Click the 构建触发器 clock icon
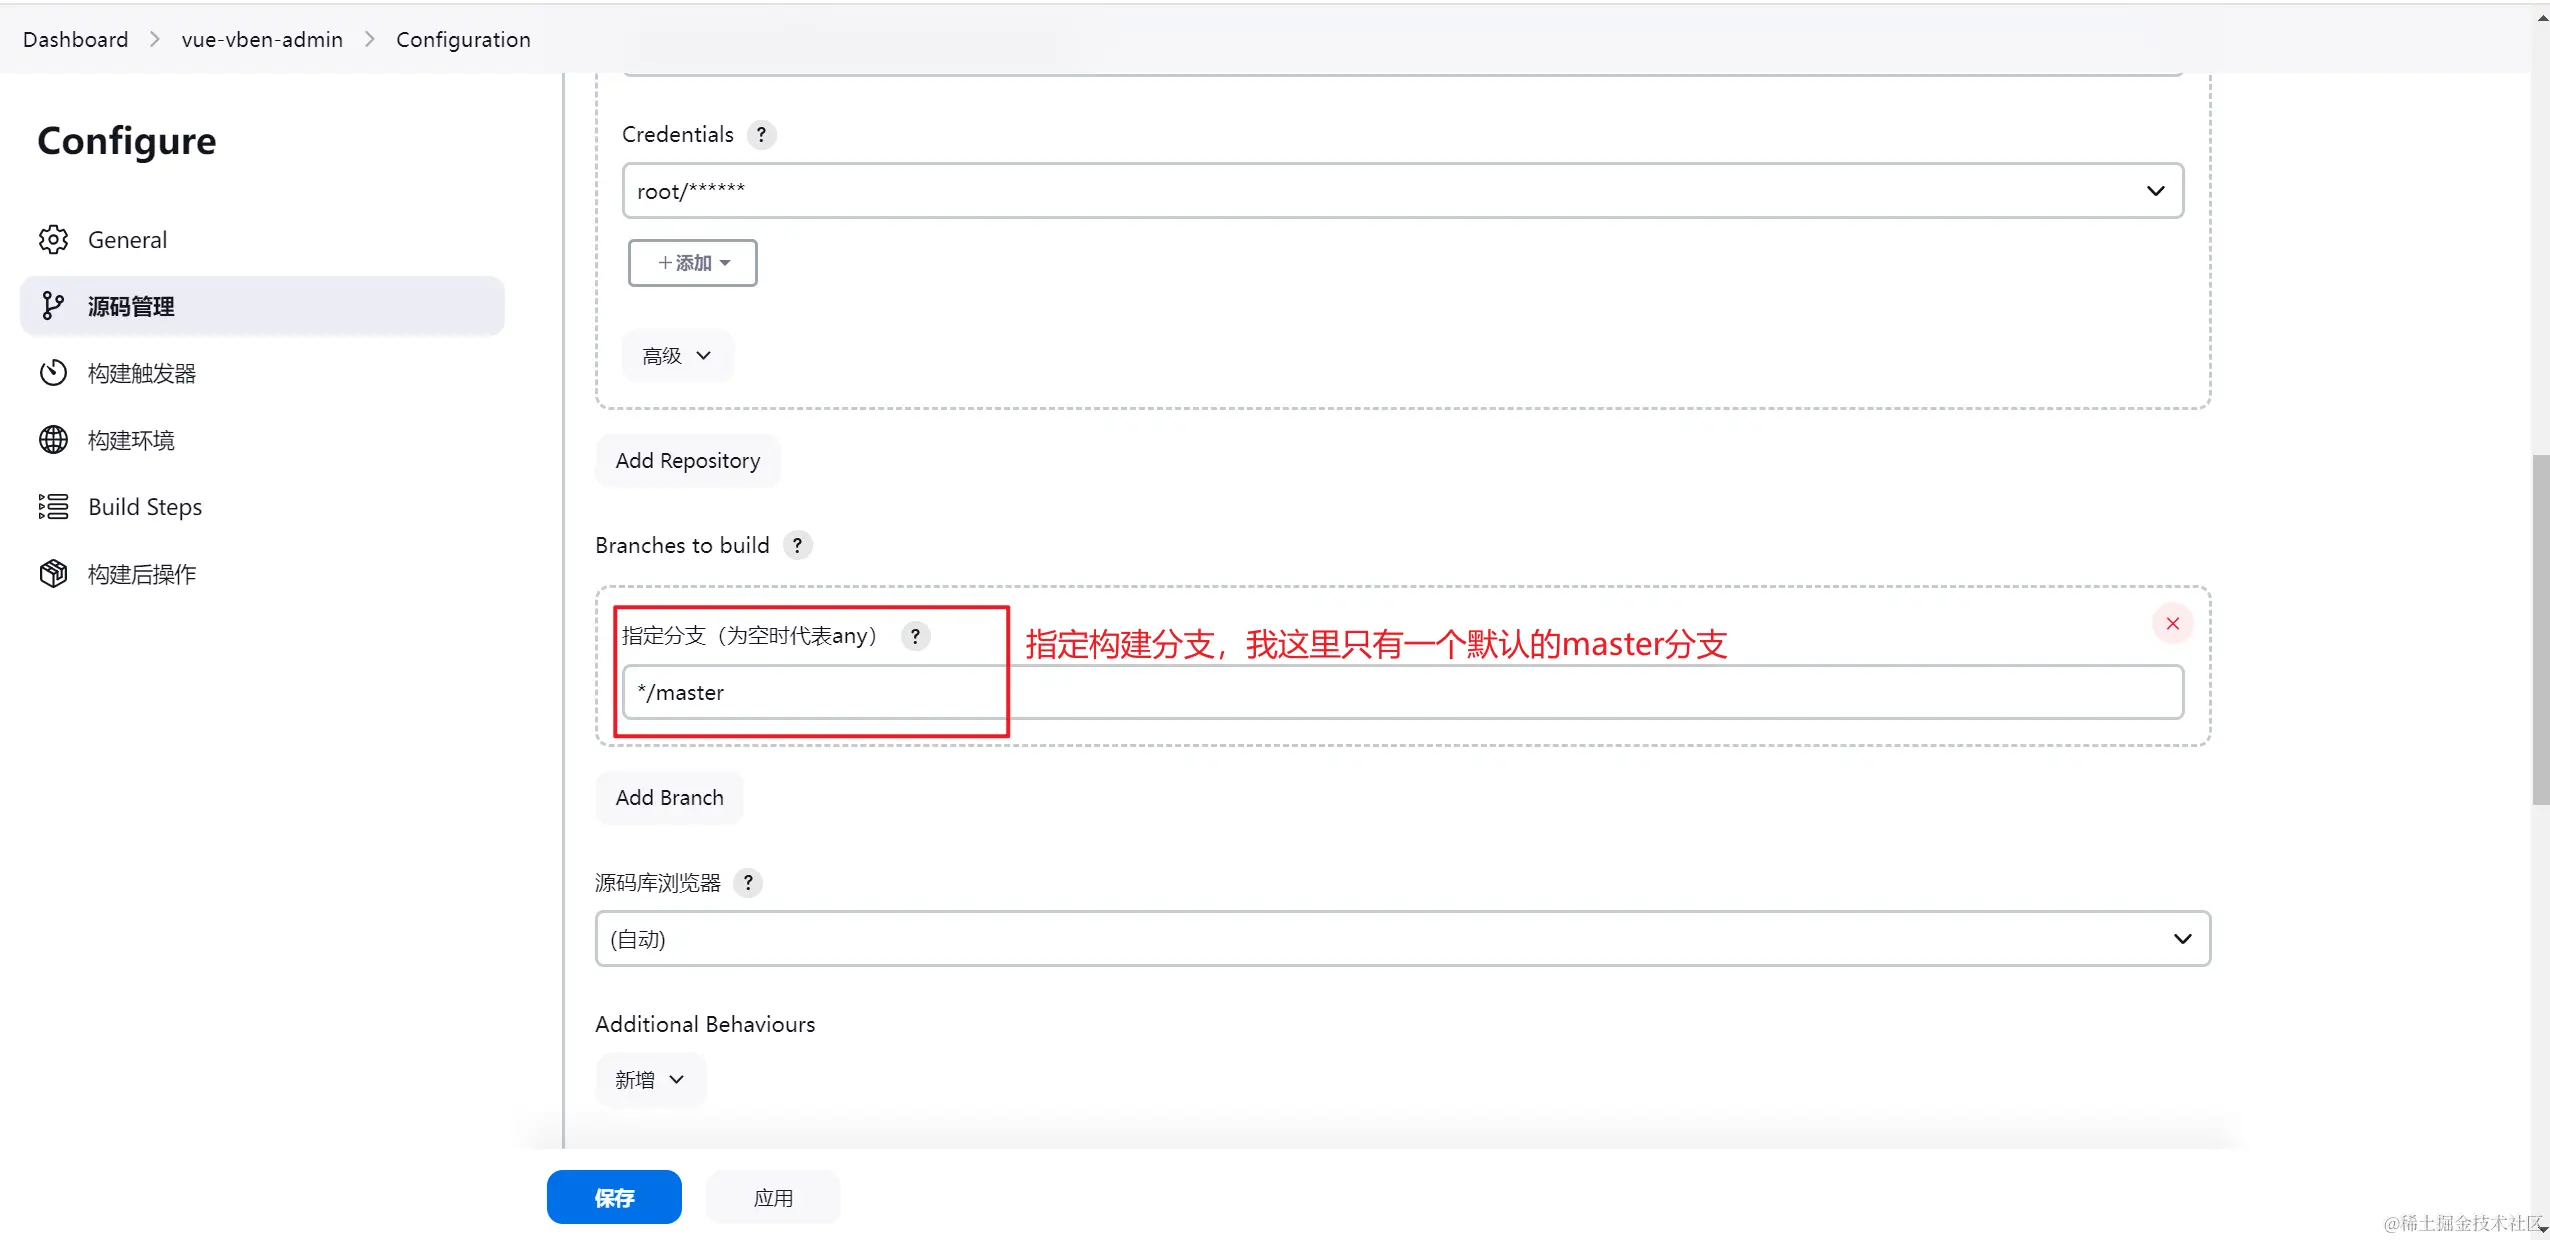This screenshot has width=2550, height=1240. (x=53, y=373)
